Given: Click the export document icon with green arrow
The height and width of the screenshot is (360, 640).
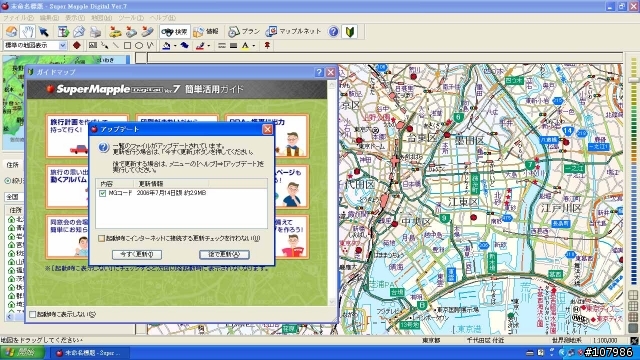Looking at the screenshot, I should (63, 31).
